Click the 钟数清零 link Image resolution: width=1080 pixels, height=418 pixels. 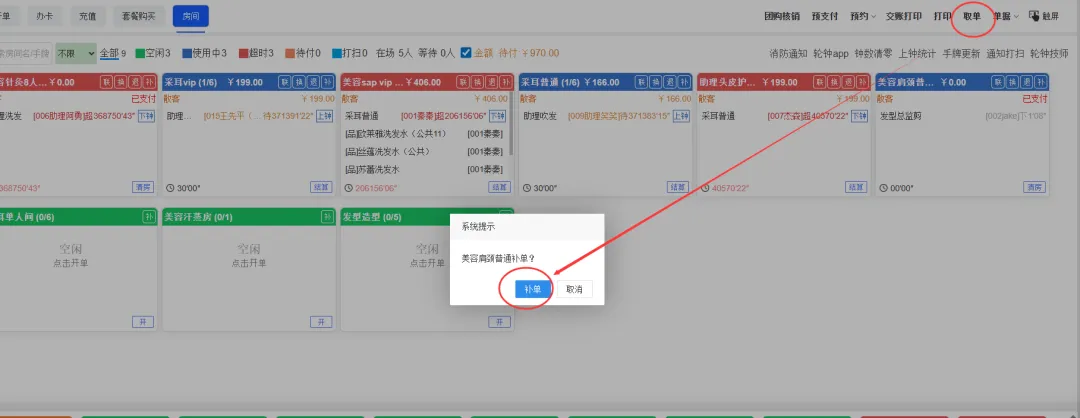pos(873,53)
